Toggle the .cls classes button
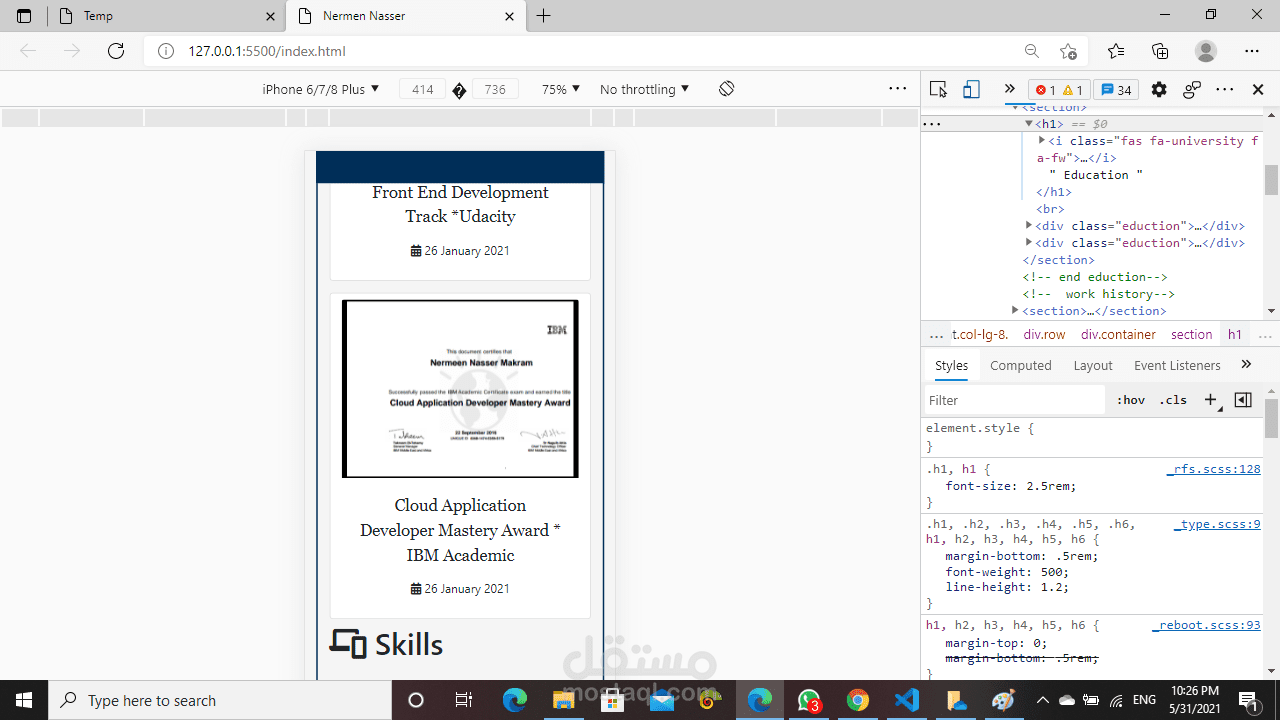 tap(1173, 400)
